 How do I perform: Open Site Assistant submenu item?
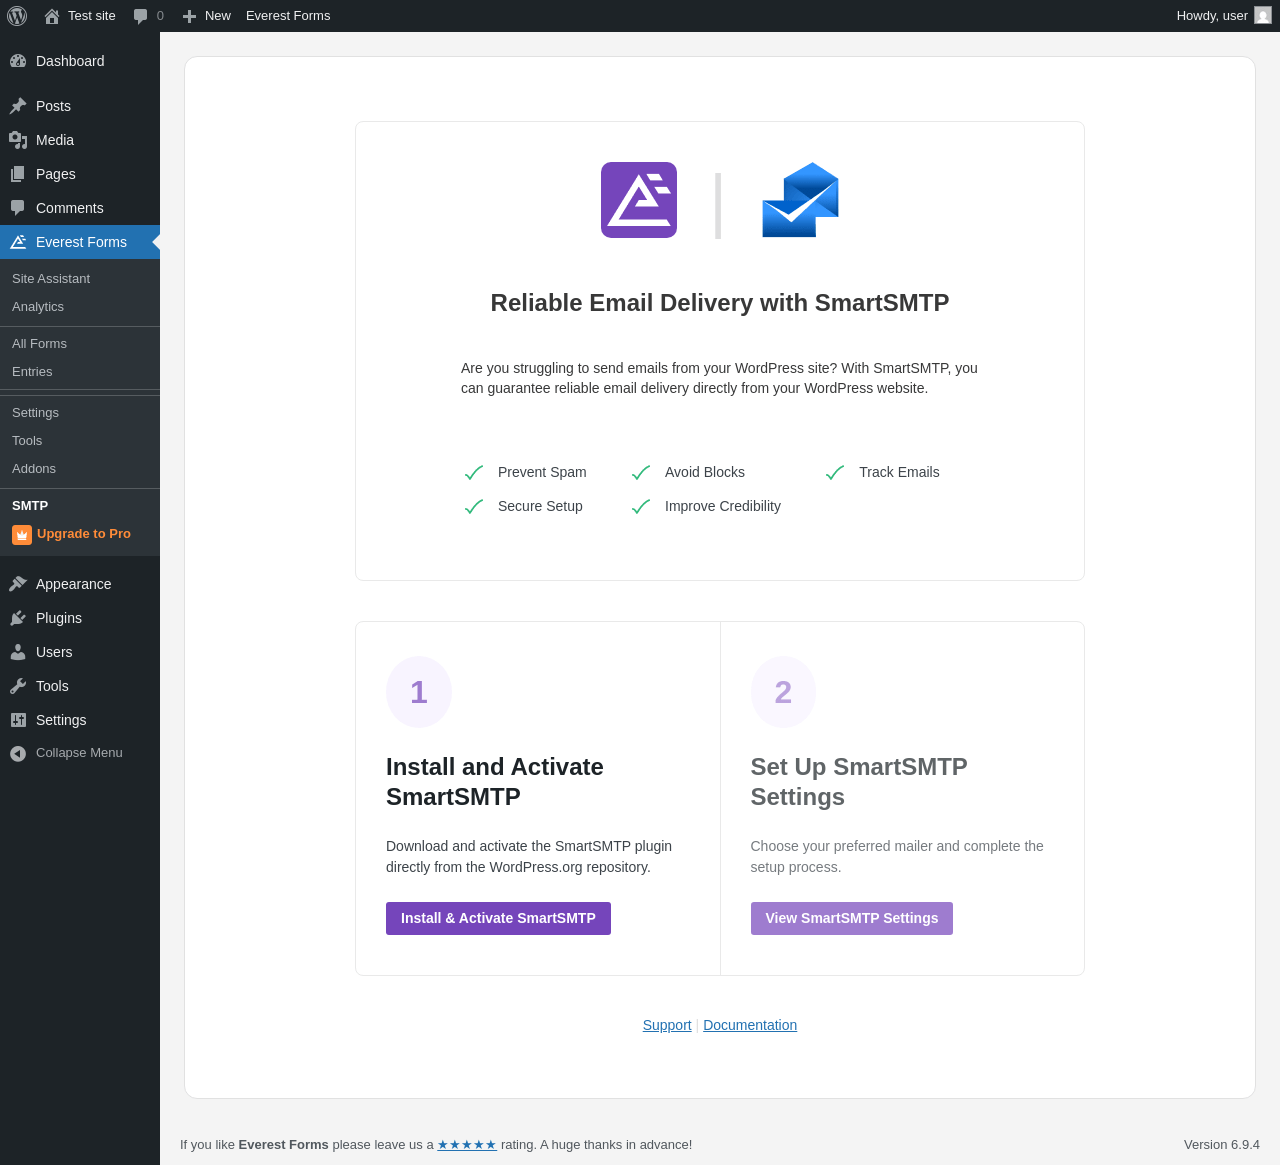tap(51, 279)
